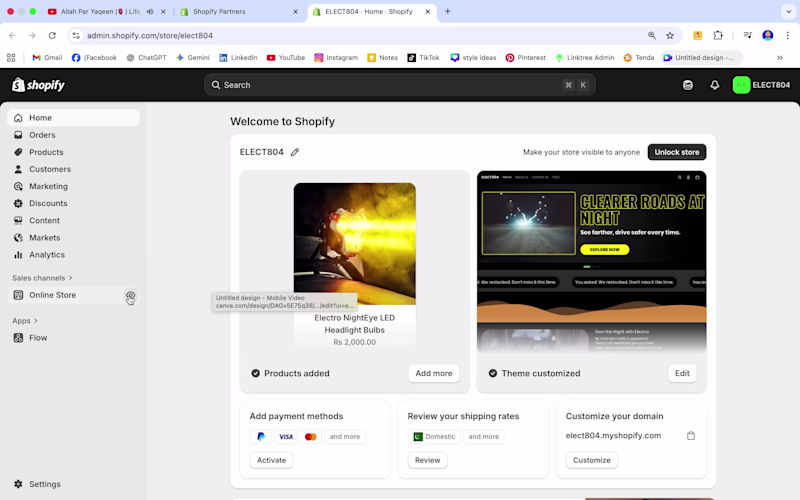Open browser zoom magnifier icon
Image resolution: width=800 pixels, height=500 pixels.
pyautogui.click(x=652, y=35)
